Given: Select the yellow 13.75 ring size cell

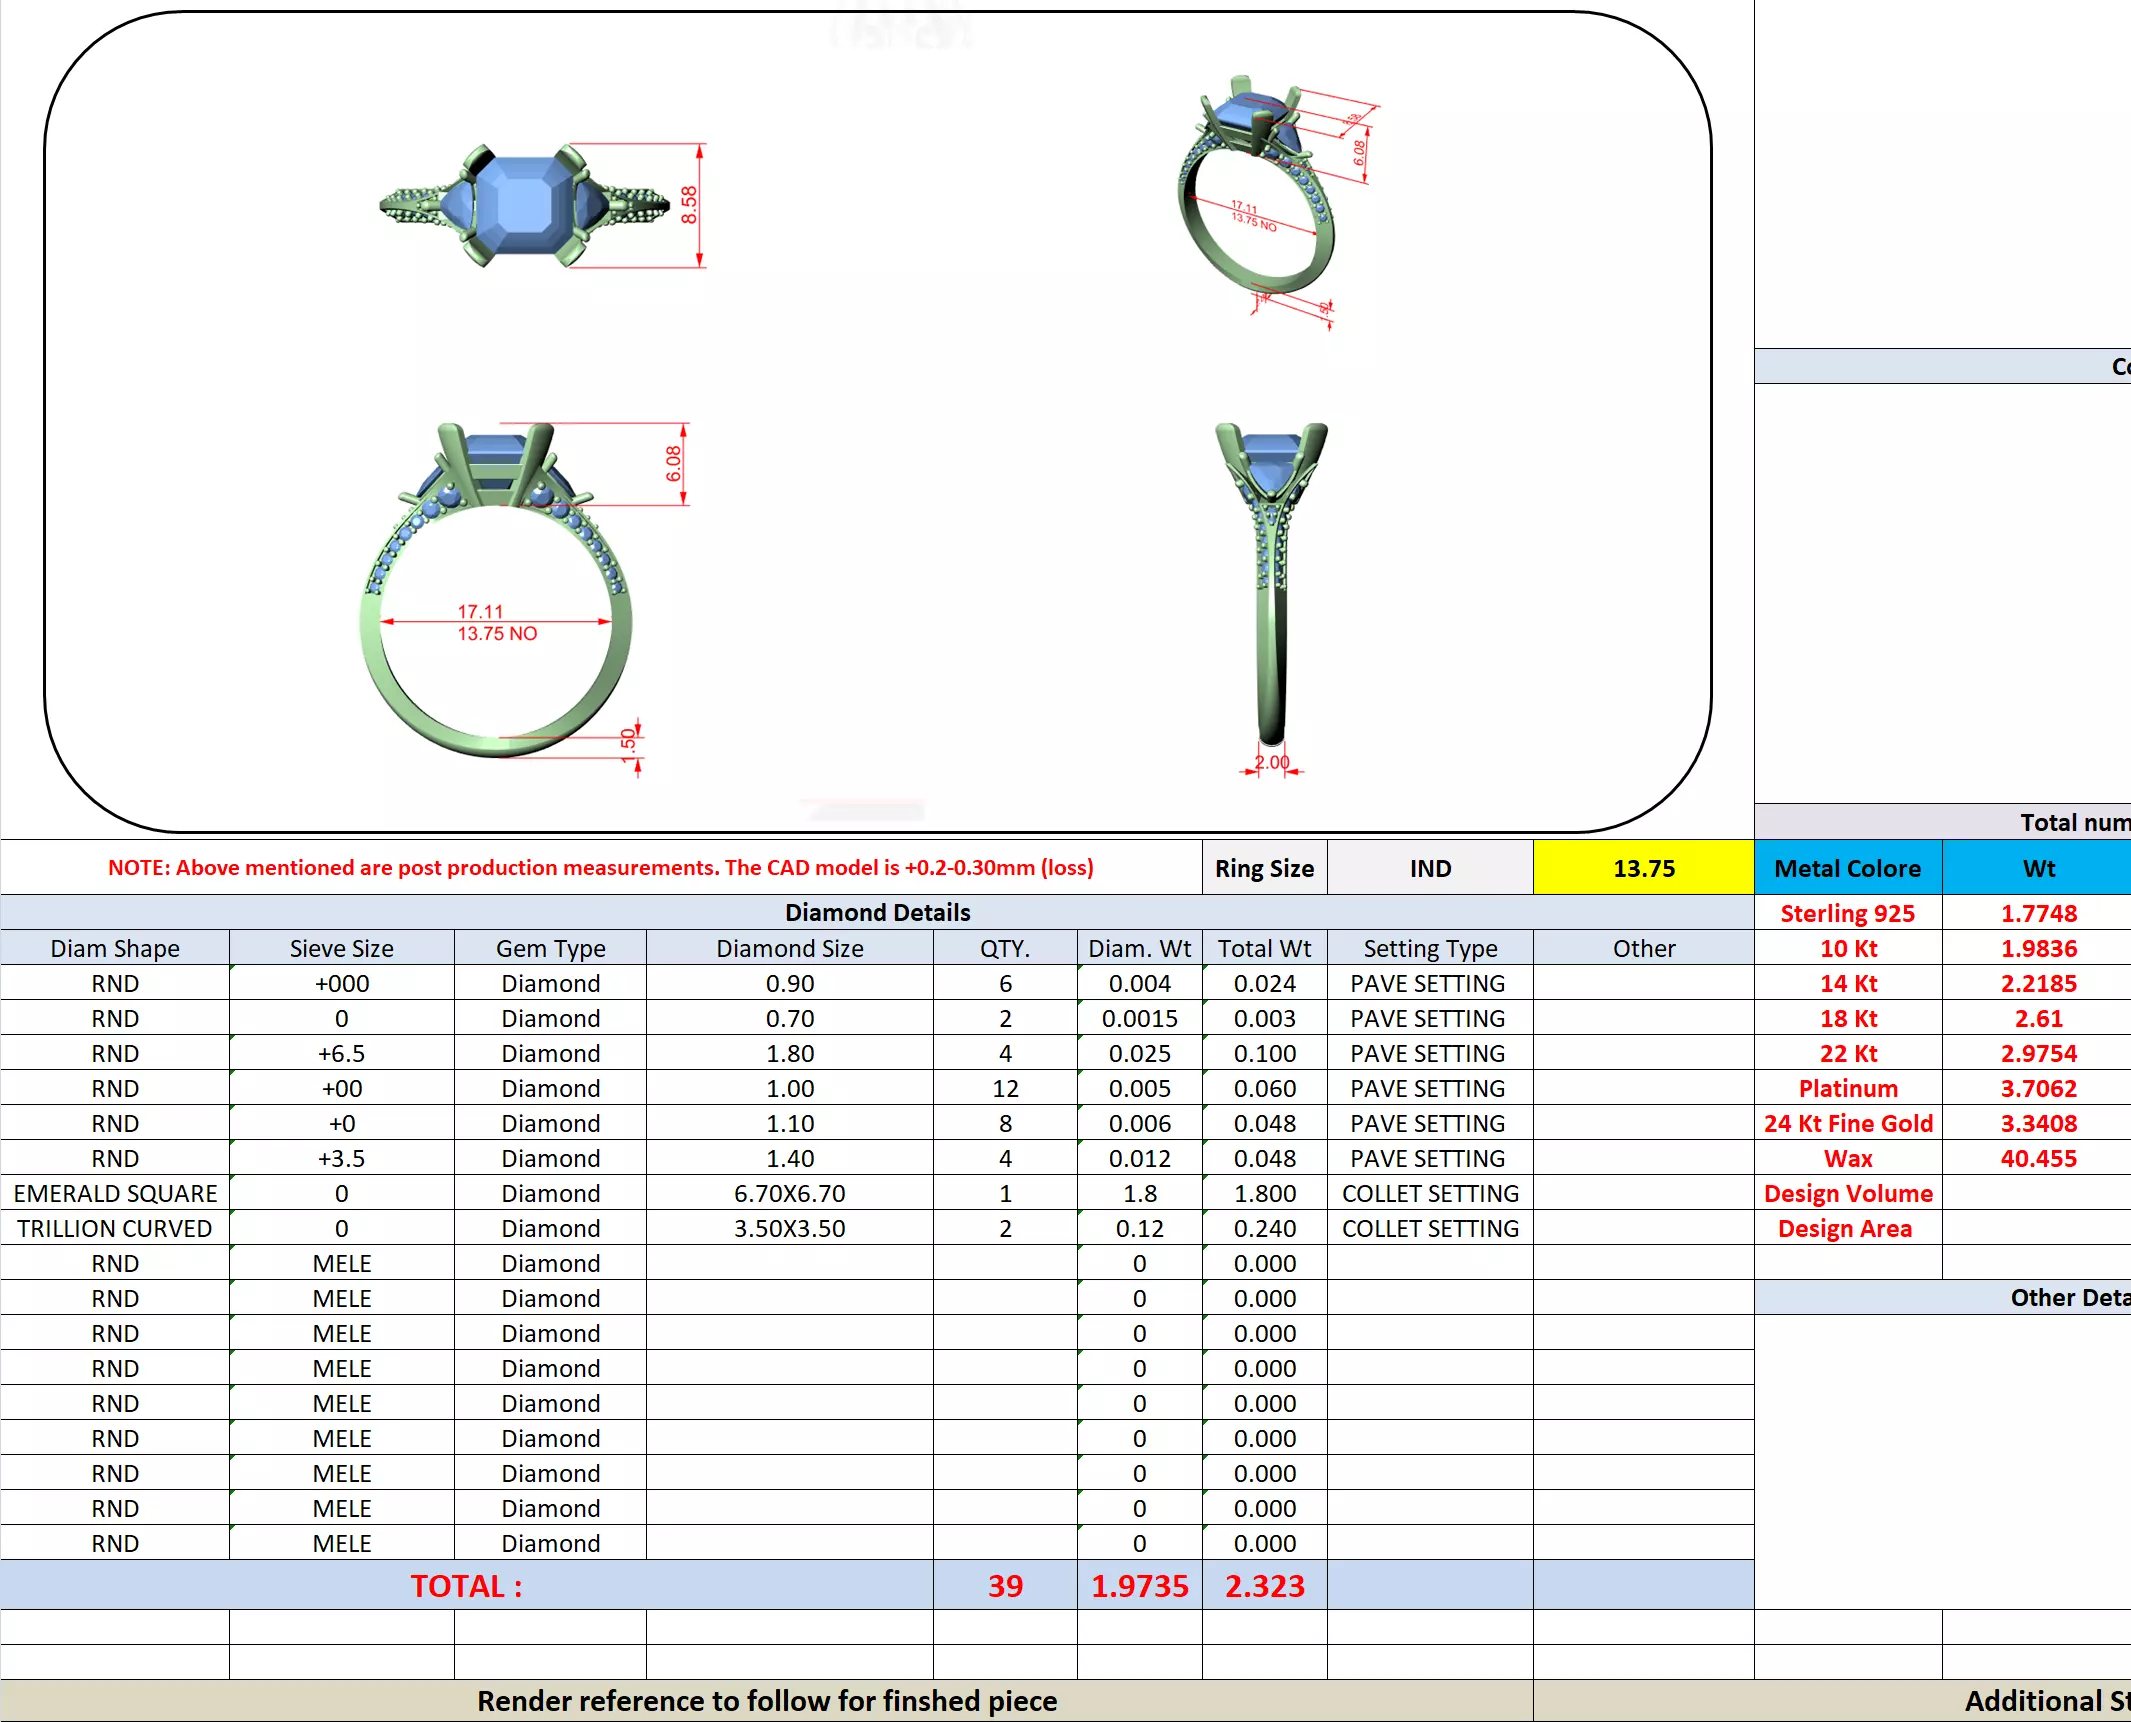Looking at the screenshot, I should point(1643,868).
